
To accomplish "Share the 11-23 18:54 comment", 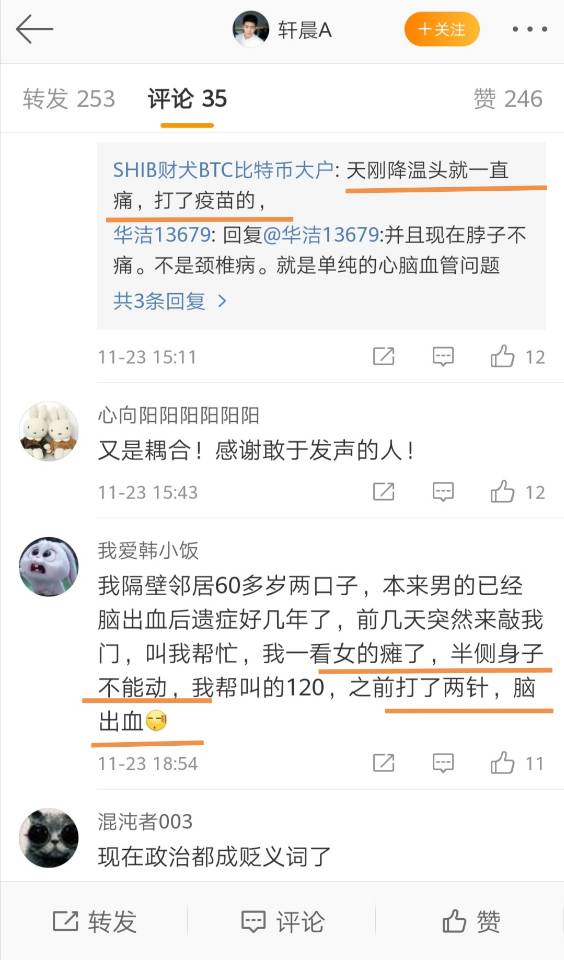I will pyautogui.click(x=384, y=763).
